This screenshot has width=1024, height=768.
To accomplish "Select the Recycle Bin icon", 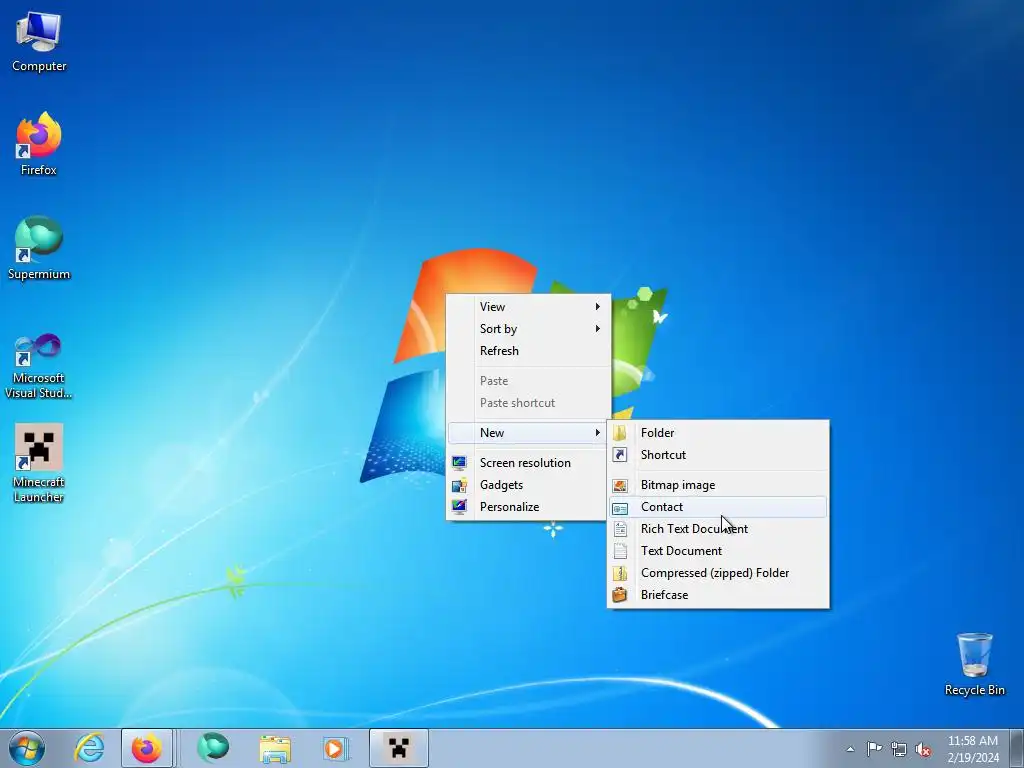I will click(x=974, y=664).
